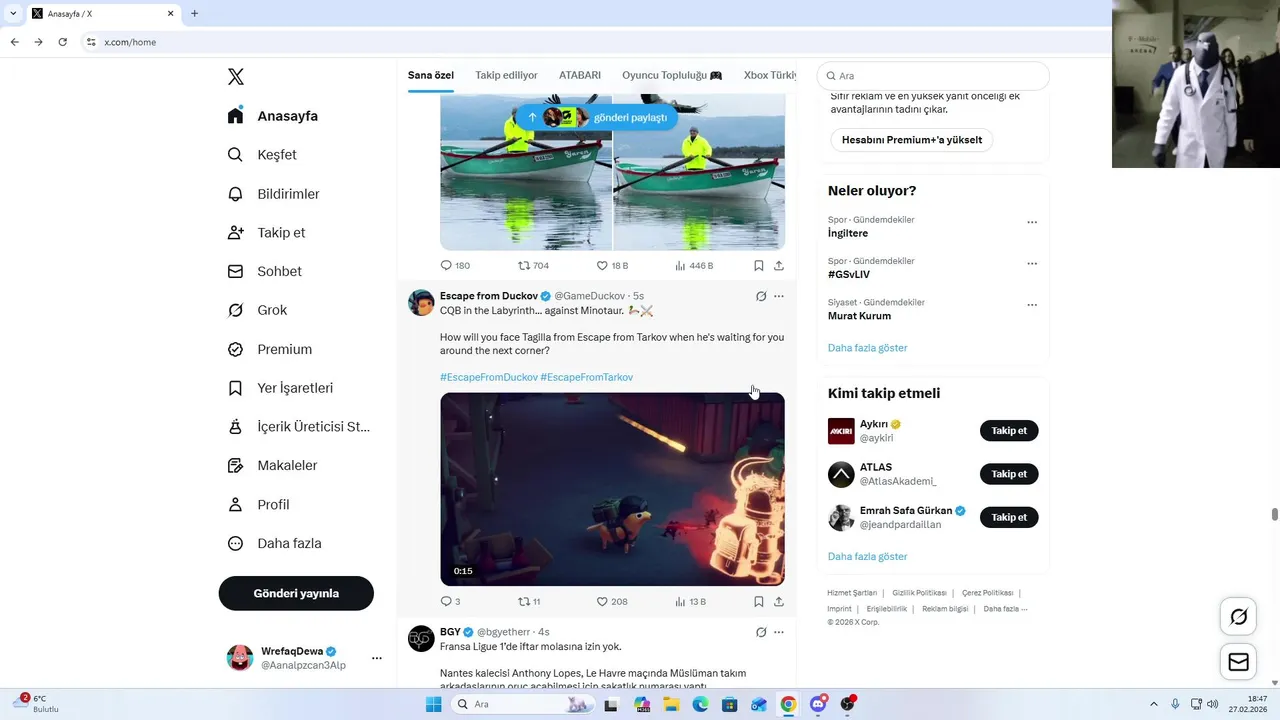Reply to boat photo post (180)

pyautogui.click(x=455, y=266)
